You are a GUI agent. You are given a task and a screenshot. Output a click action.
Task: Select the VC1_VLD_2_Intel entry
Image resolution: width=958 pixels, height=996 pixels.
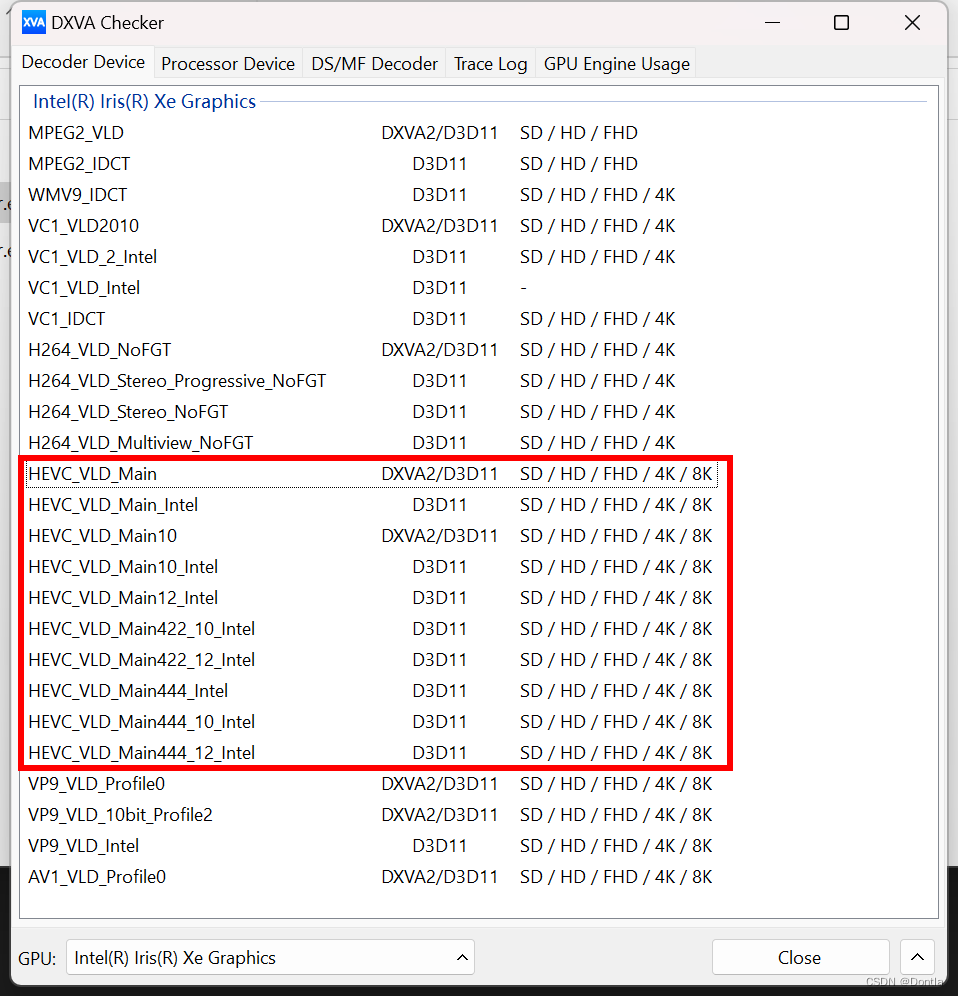pyautogui.click(x=372, y=257)
